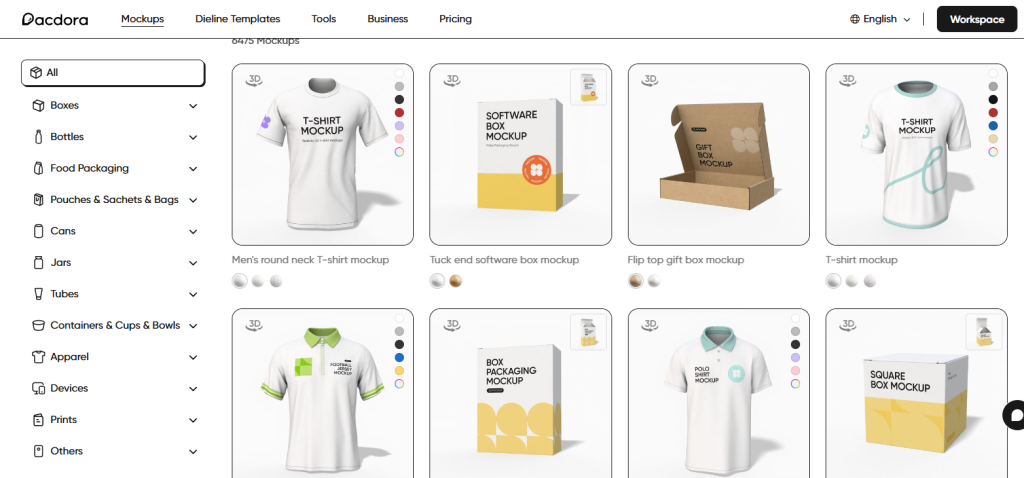Screen dimensions: 1024x478
Task: Expand the Boxes category chevron
Action: pyautogui.click(x=193, y=106)
